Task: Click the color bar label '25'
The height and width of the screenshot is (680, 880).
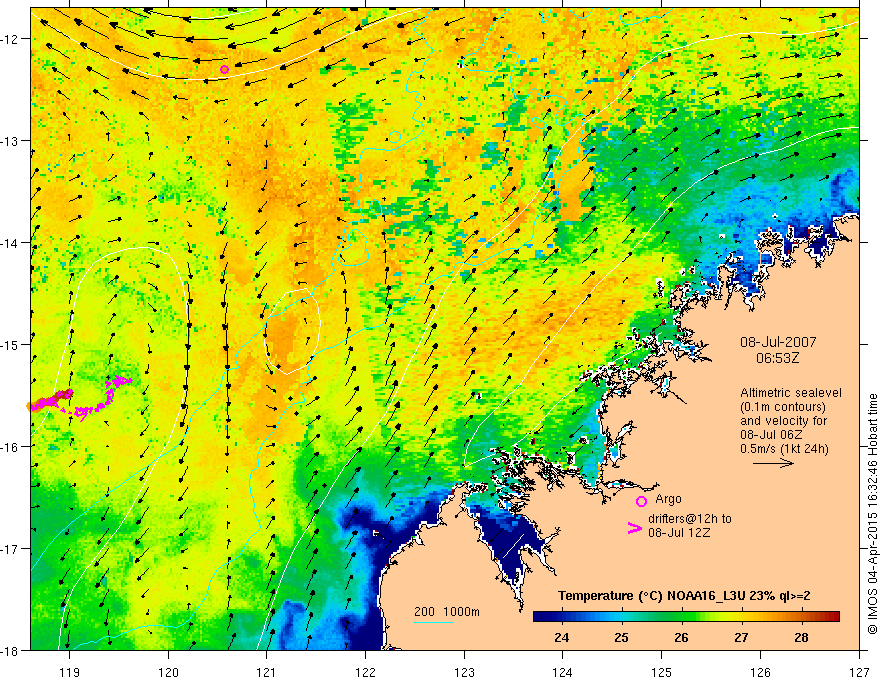Action: click(x=621, y=637)
